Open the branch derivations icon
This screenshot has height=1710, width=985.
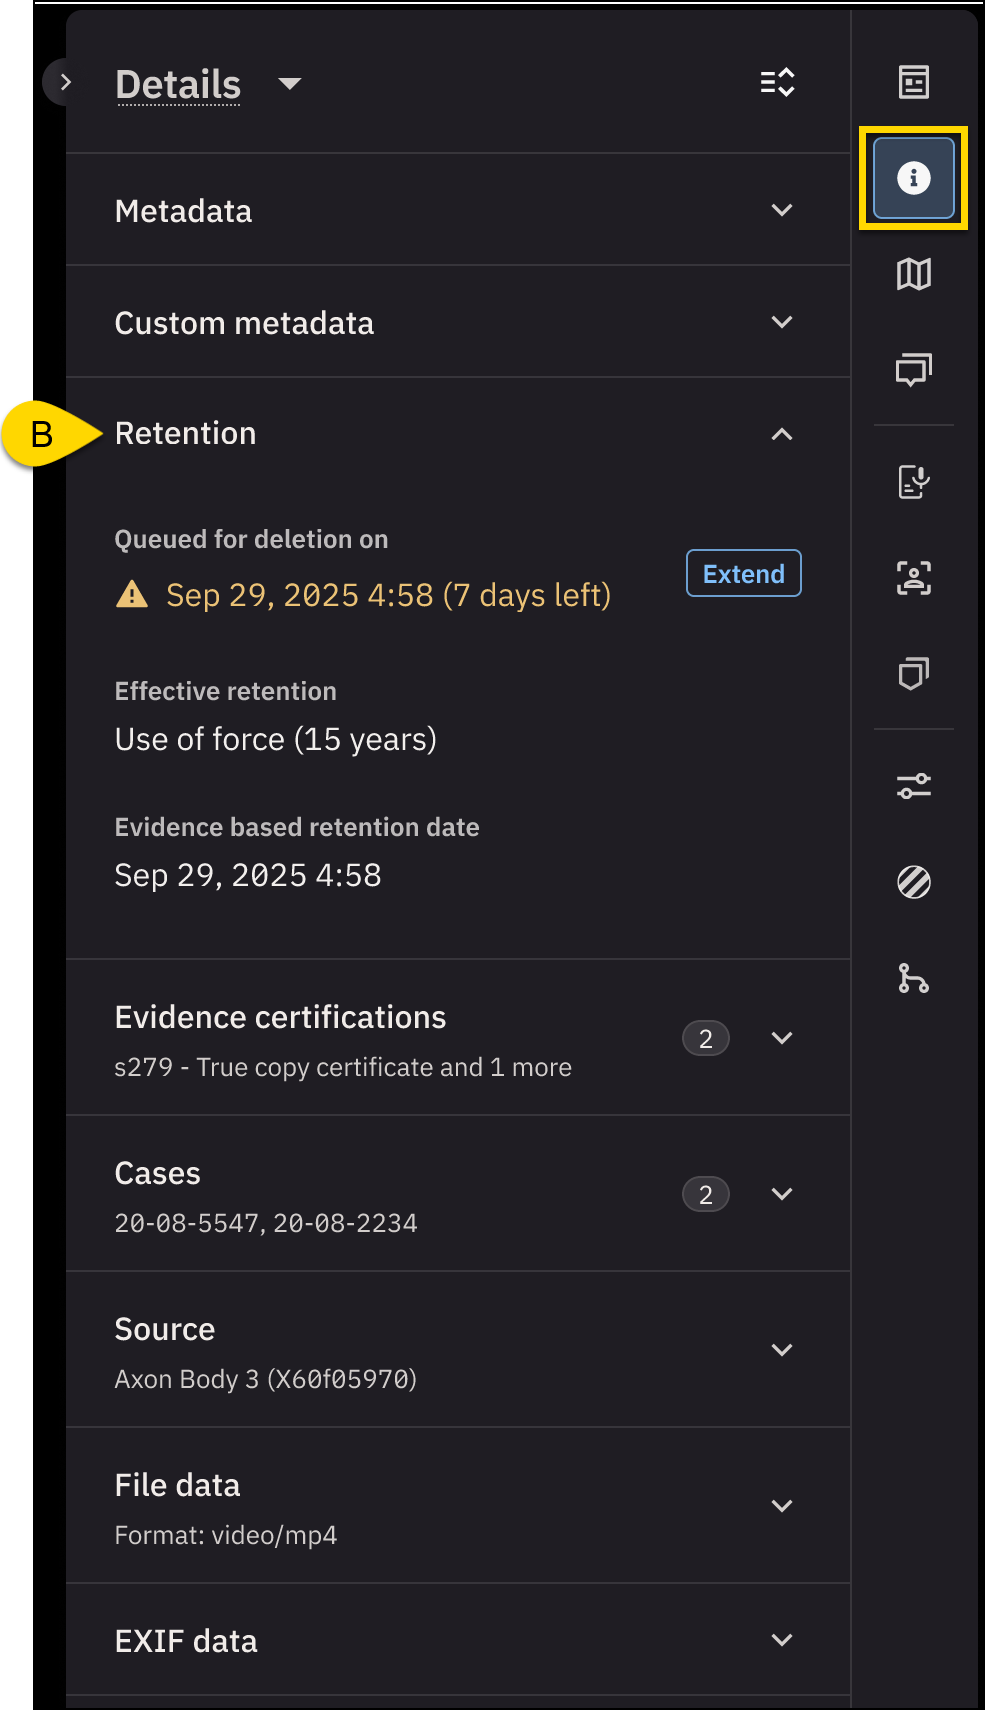pos(913,978)
